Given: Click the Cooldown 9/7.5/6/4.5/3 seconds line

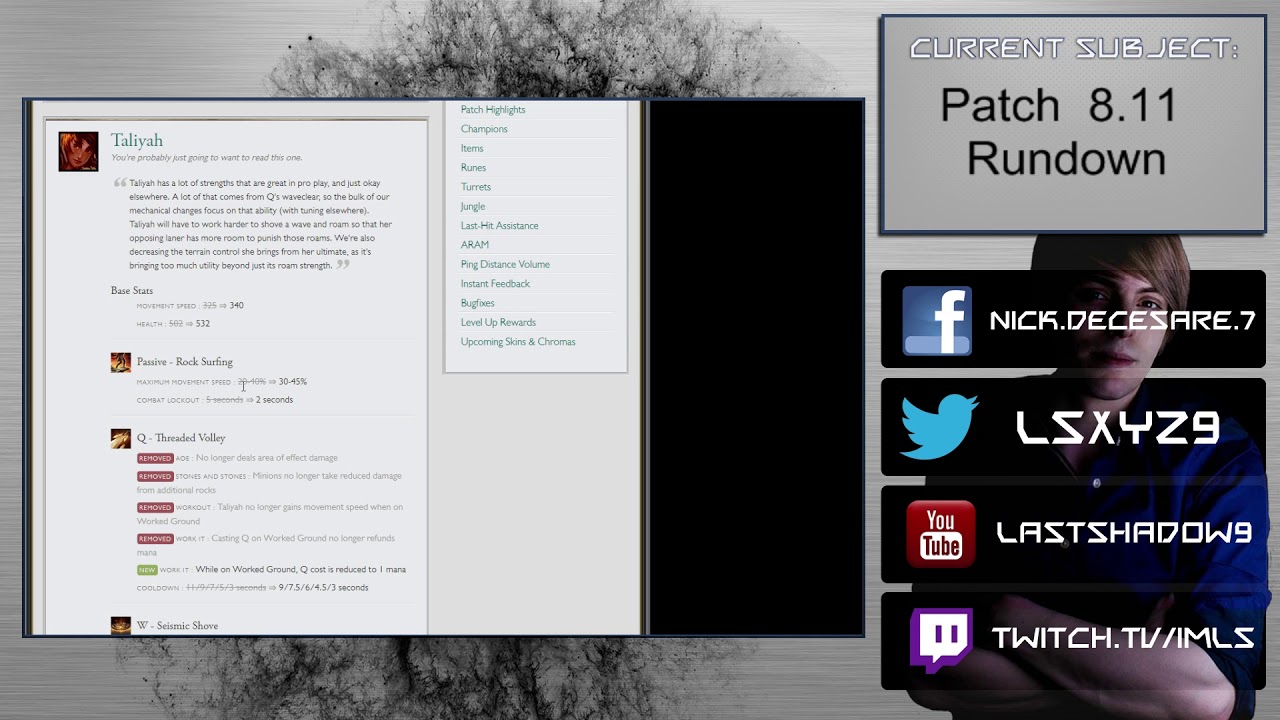Looking at the screenshot, I should [253, 588].
